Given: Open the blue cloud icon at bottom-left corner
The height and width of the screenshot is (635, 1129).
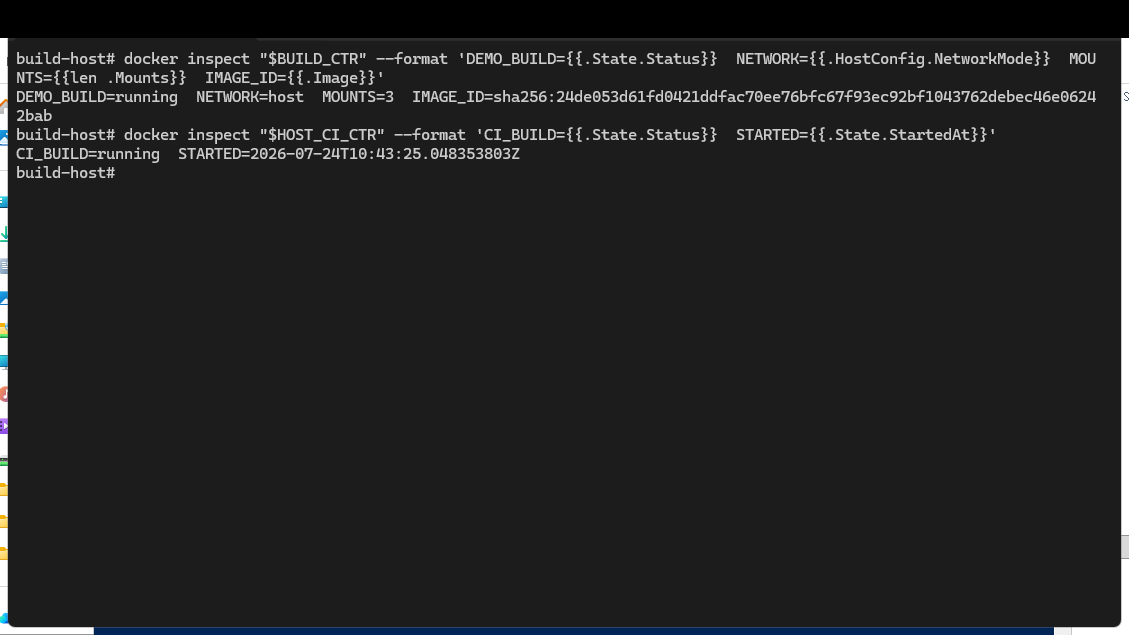Looking at the screenshot, I should [4, 618].
